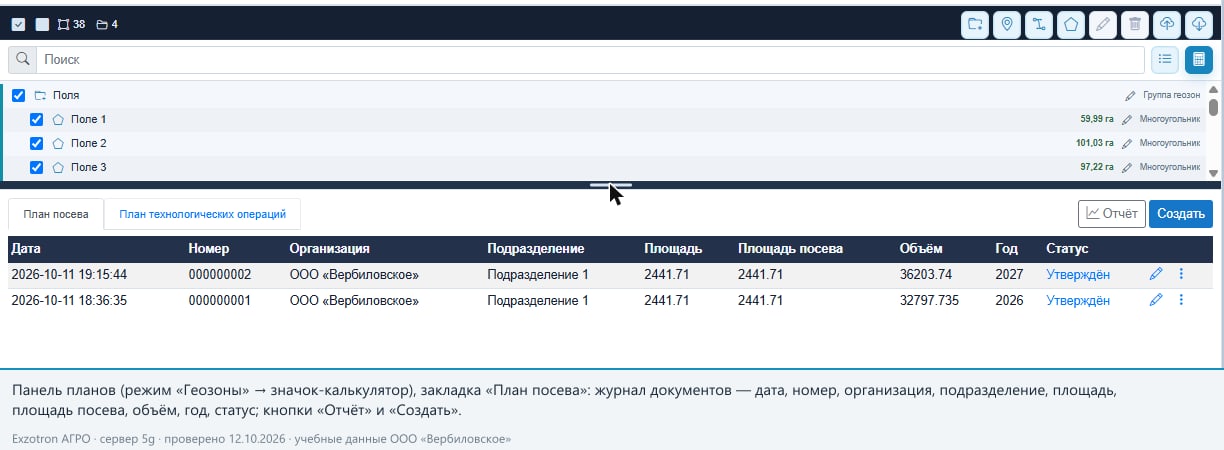This screenshot has height=450, width=1224.
Task: Sort by the Объём column header
Action: point(921,249)
